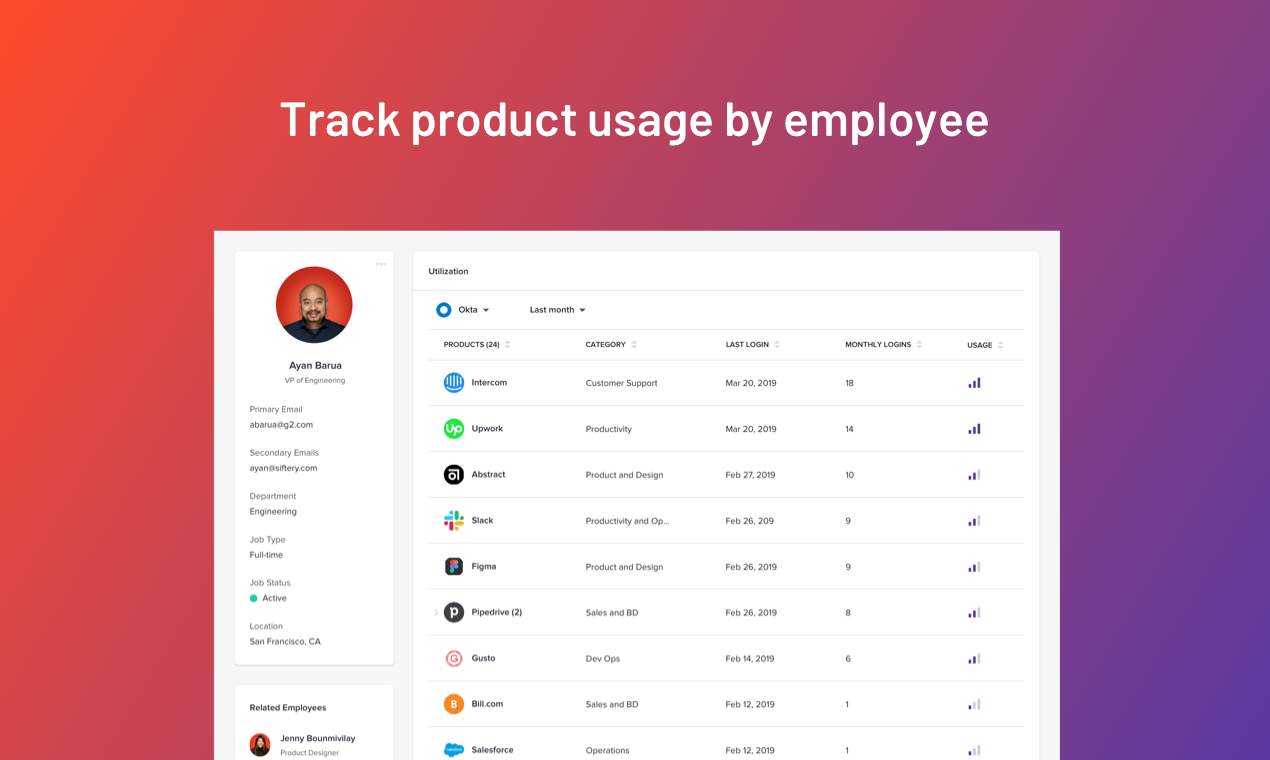Open the Abstract product name
This screenshot has width=1270, height=760.
point(488,475)
